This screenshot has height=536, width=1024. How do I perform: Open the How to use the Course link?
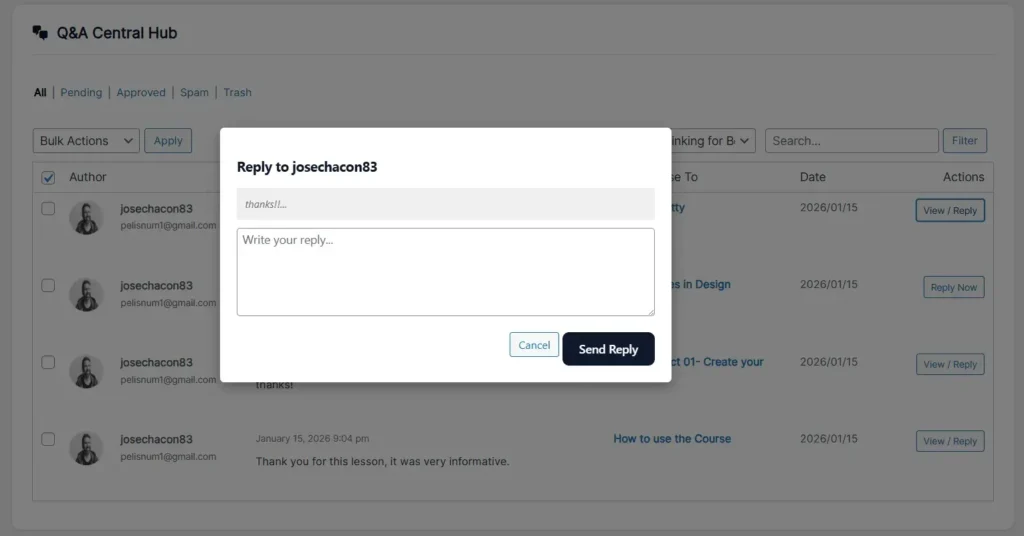tap(672, 439)
